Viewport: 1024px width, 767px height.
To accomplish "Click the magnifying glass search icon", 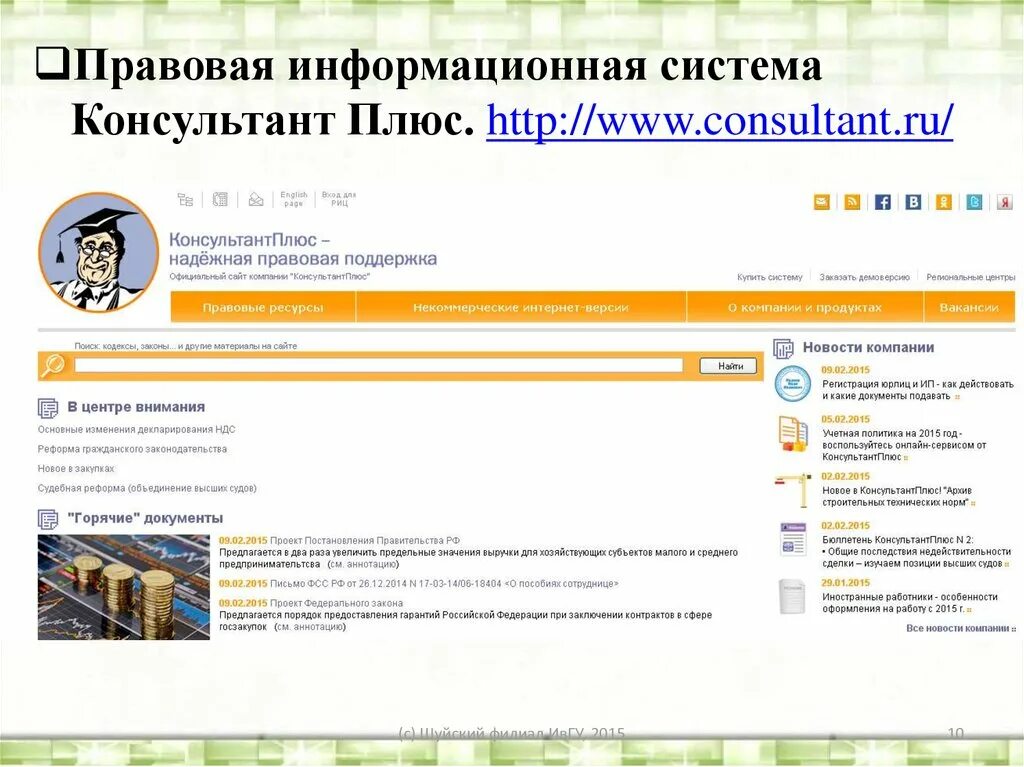I will click(52, 366).
